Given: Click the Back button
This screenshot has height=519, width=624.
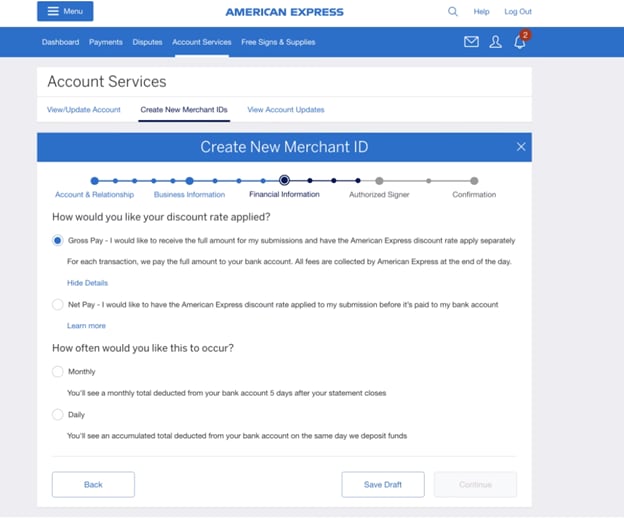Looking at the screenshot, I should [x=93, y=484].
